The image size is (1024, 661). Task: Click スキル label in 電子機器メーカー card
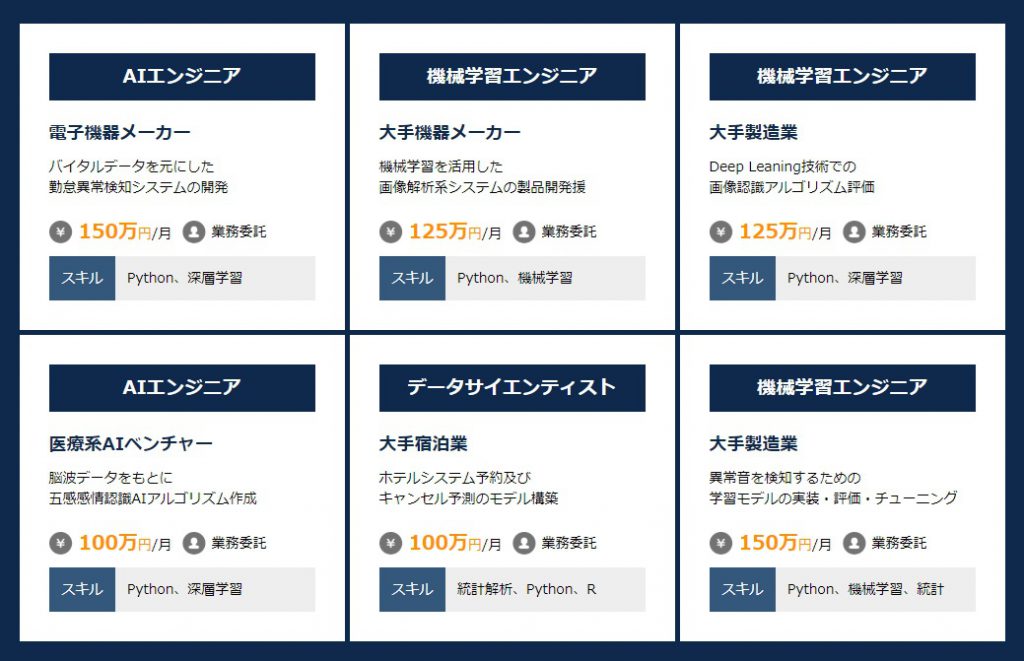pos(82,278)
